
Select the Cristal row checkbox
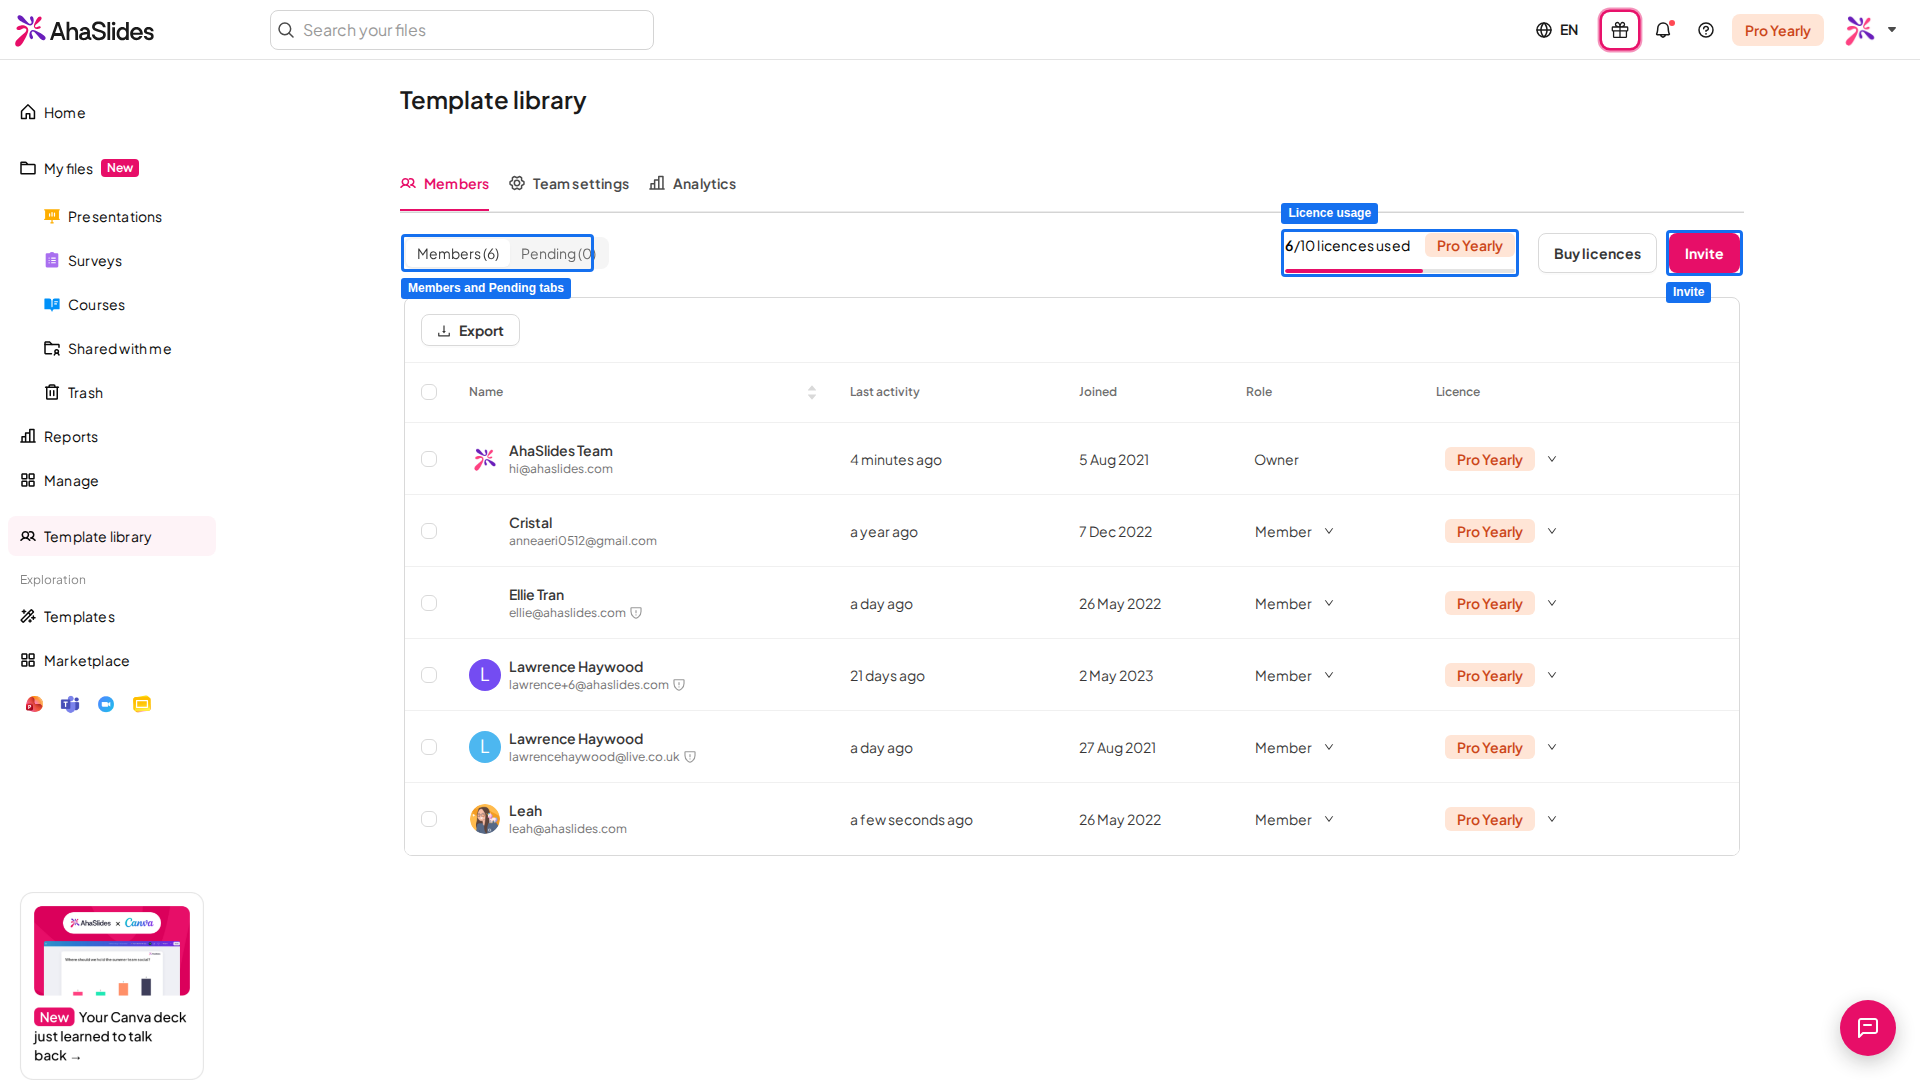click(429, 531)
